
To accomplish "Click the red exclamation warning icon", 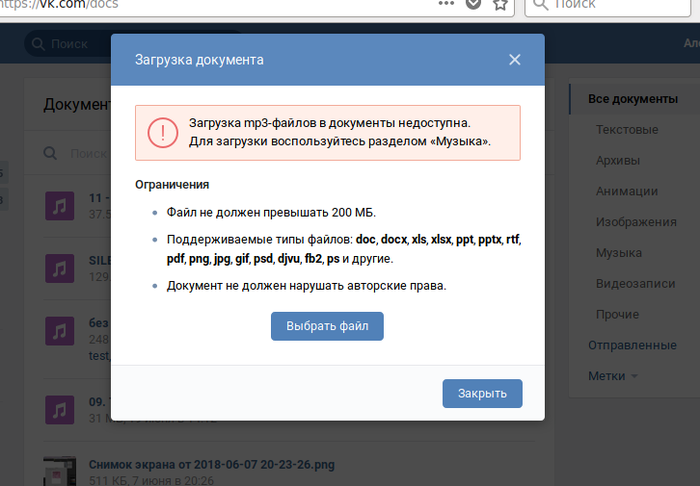I will tap(162, 133).
